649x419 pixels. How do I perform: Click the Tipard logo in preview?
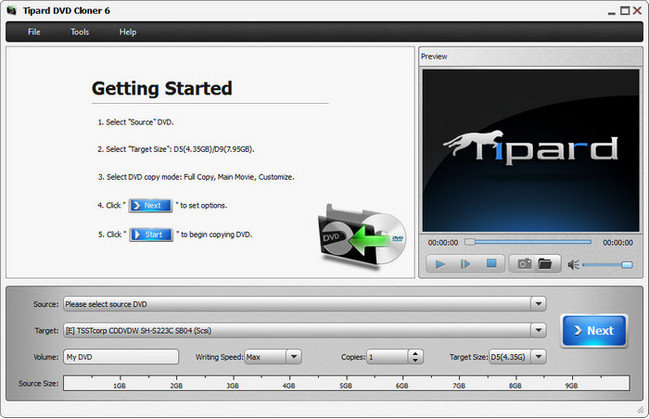tap(531, 149)
